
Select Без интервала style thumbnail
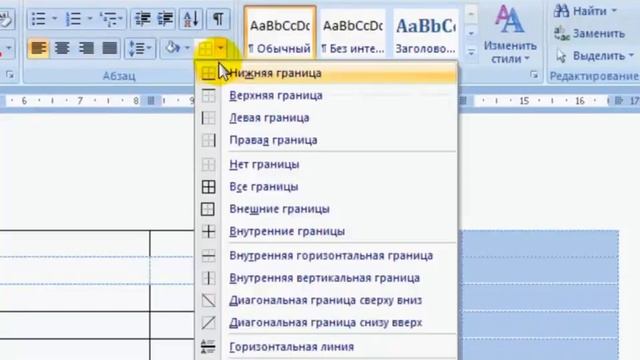pyautogui.click(x=353, y=33)
